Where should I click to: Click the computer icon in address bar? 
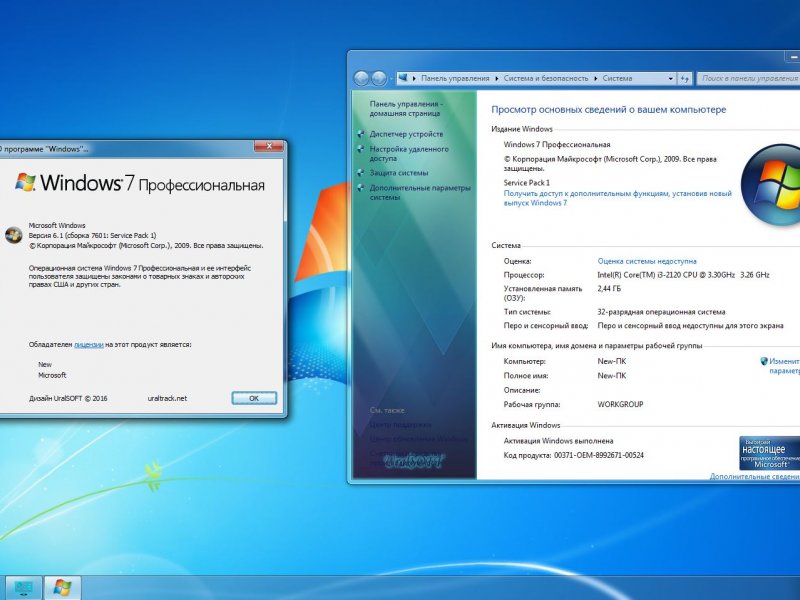[403, 78]
